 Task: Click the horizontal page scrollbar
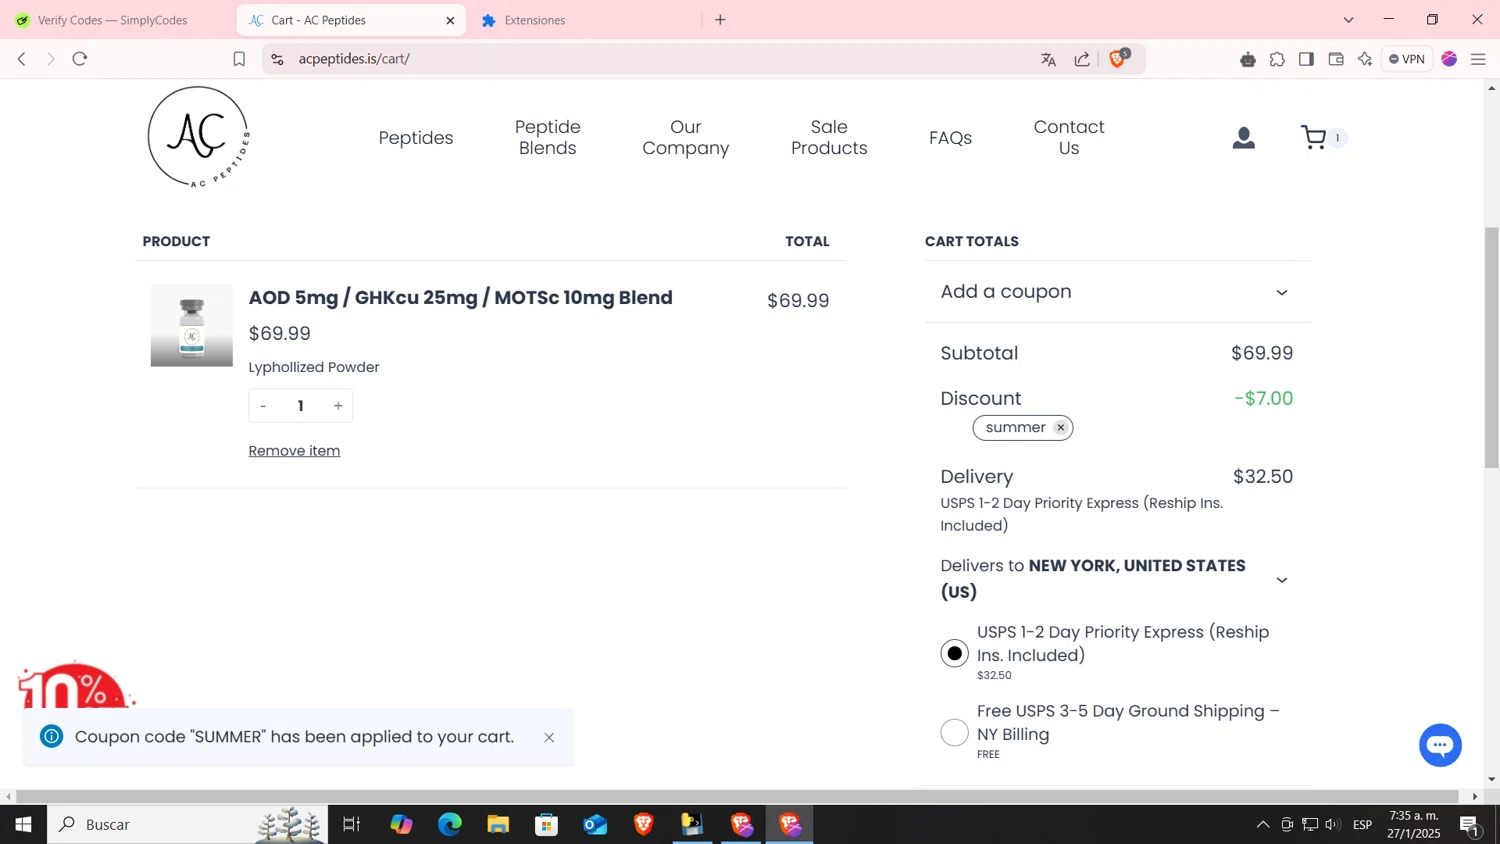pyautogui.click(x=737, y=797)
